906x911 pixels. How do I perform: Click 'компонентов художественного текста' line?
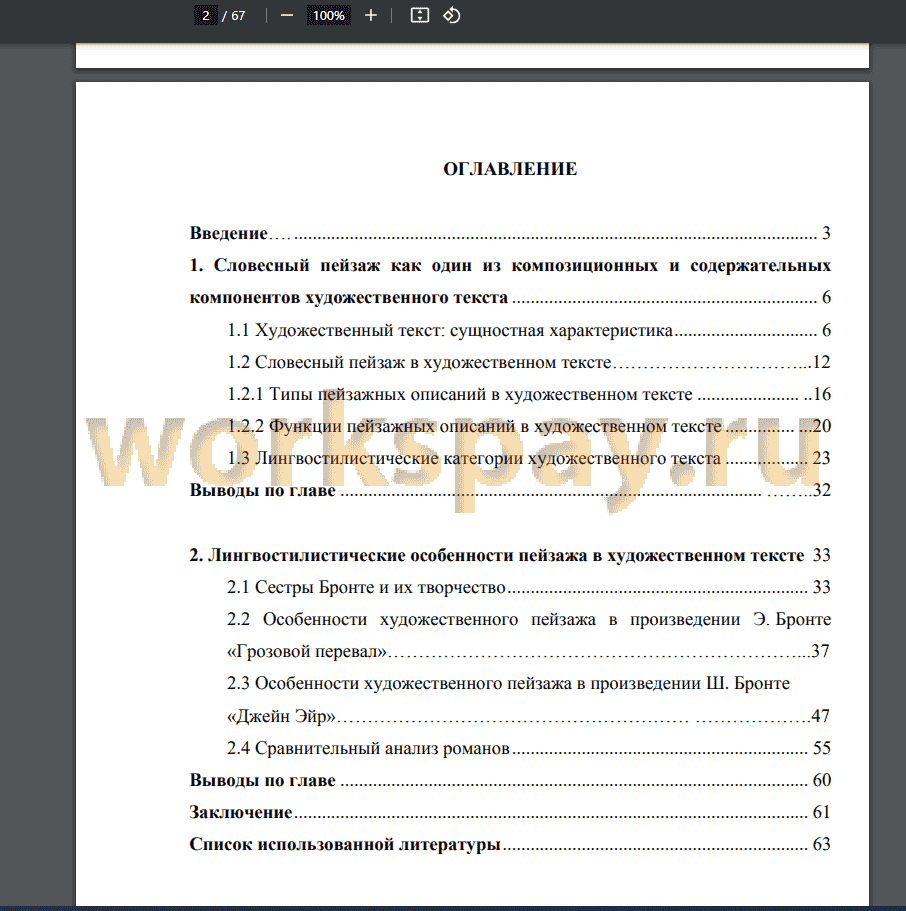click(x=510, y=297)
